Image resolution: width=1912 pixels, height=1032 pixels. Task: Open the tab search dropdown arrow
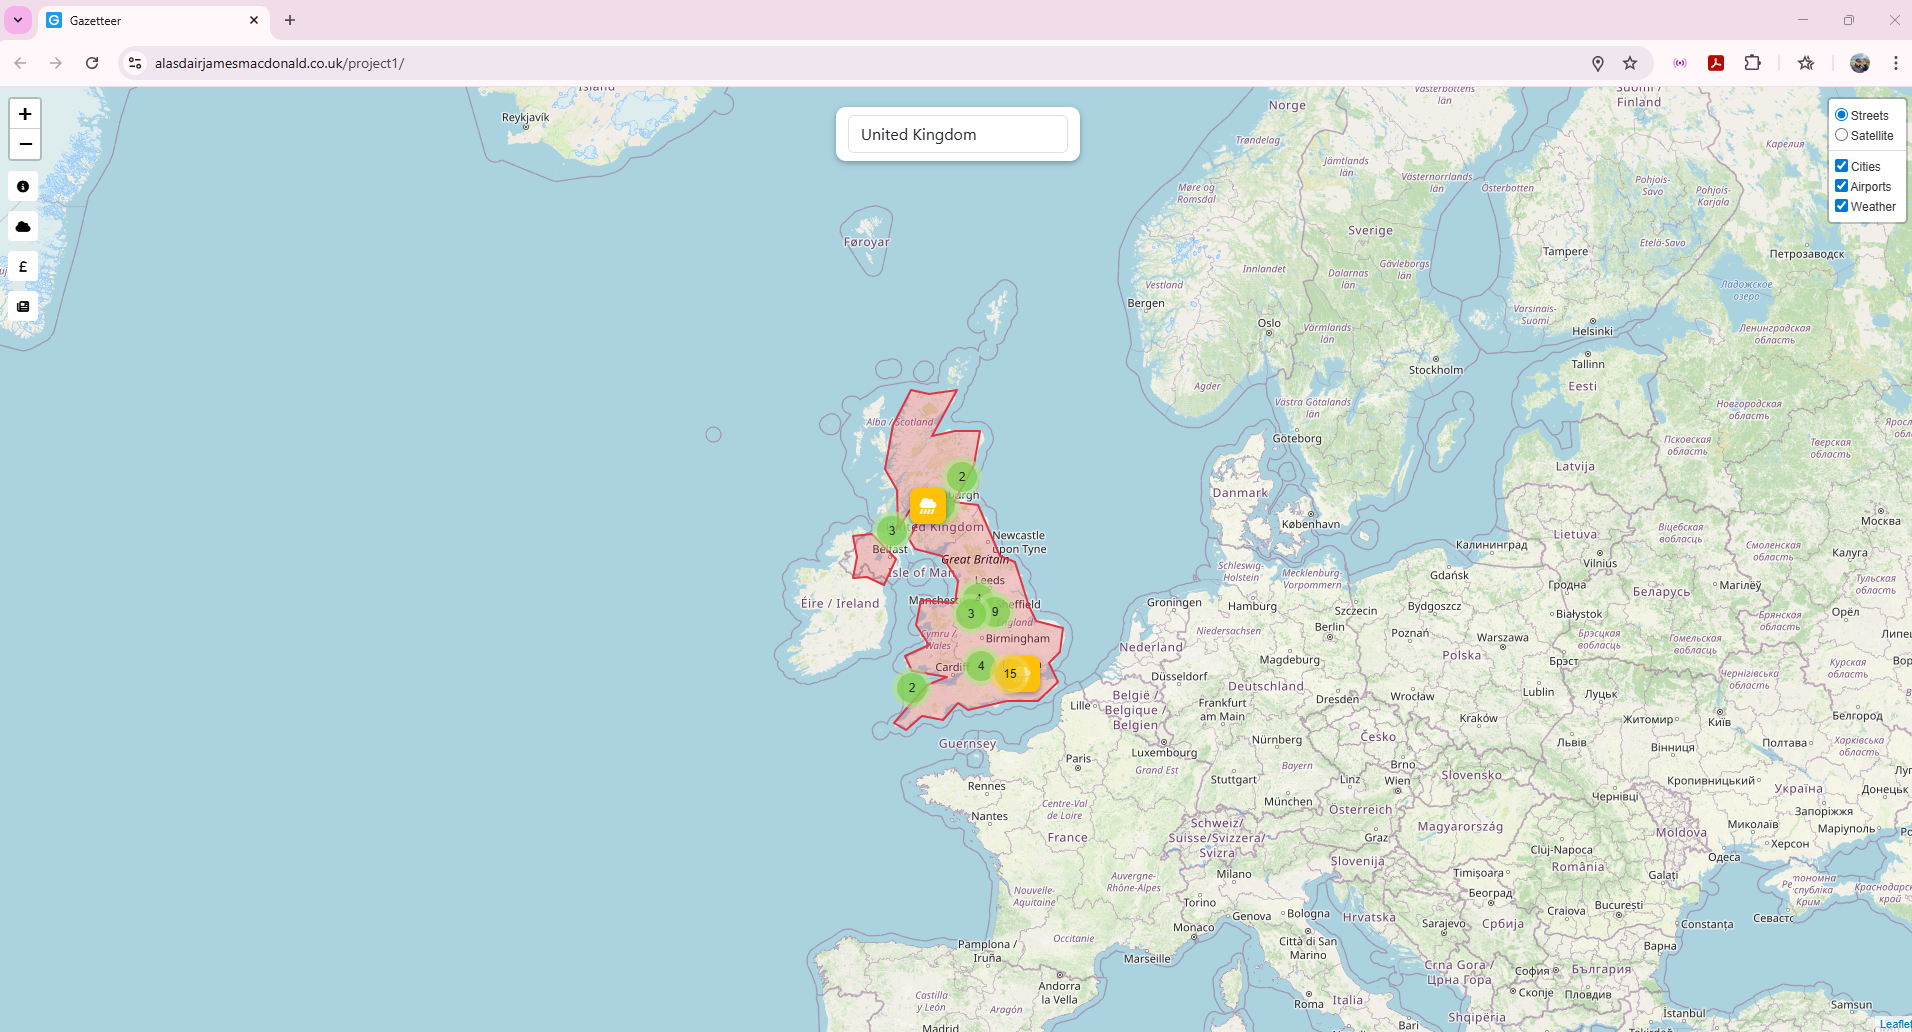(18, 20)
